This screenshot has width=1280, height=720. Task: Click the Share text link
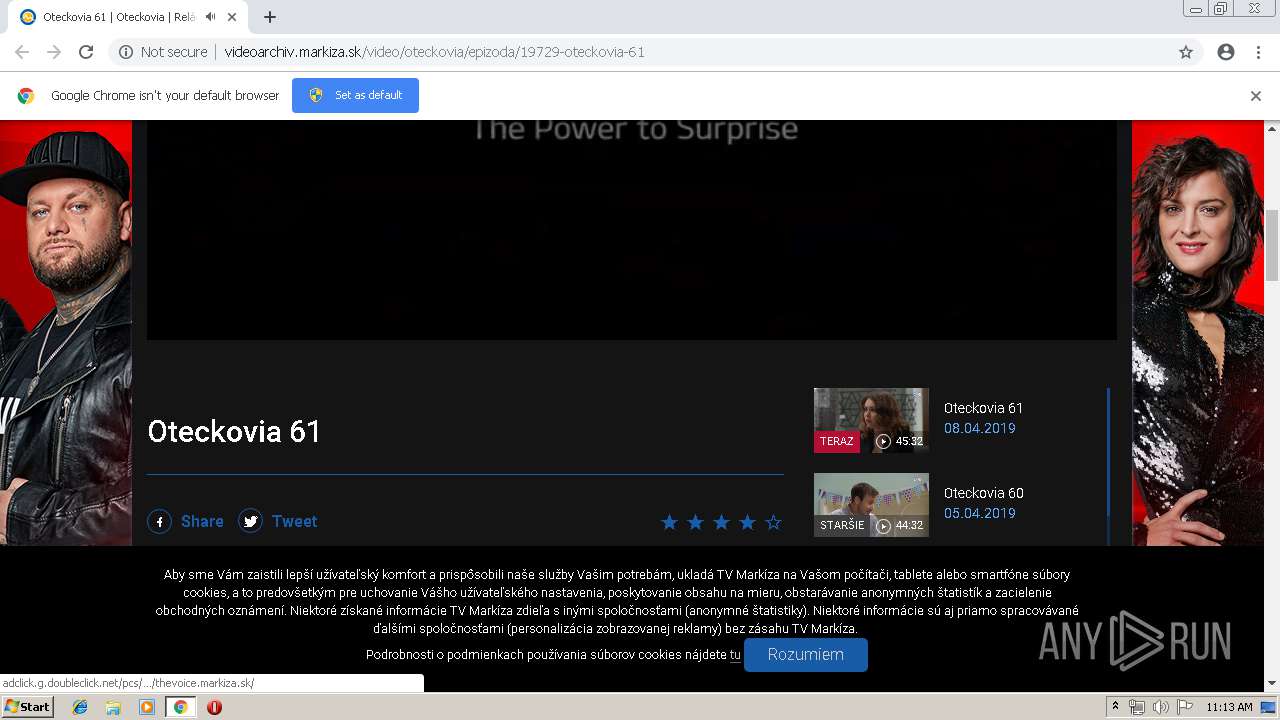[x=202, y=521]
